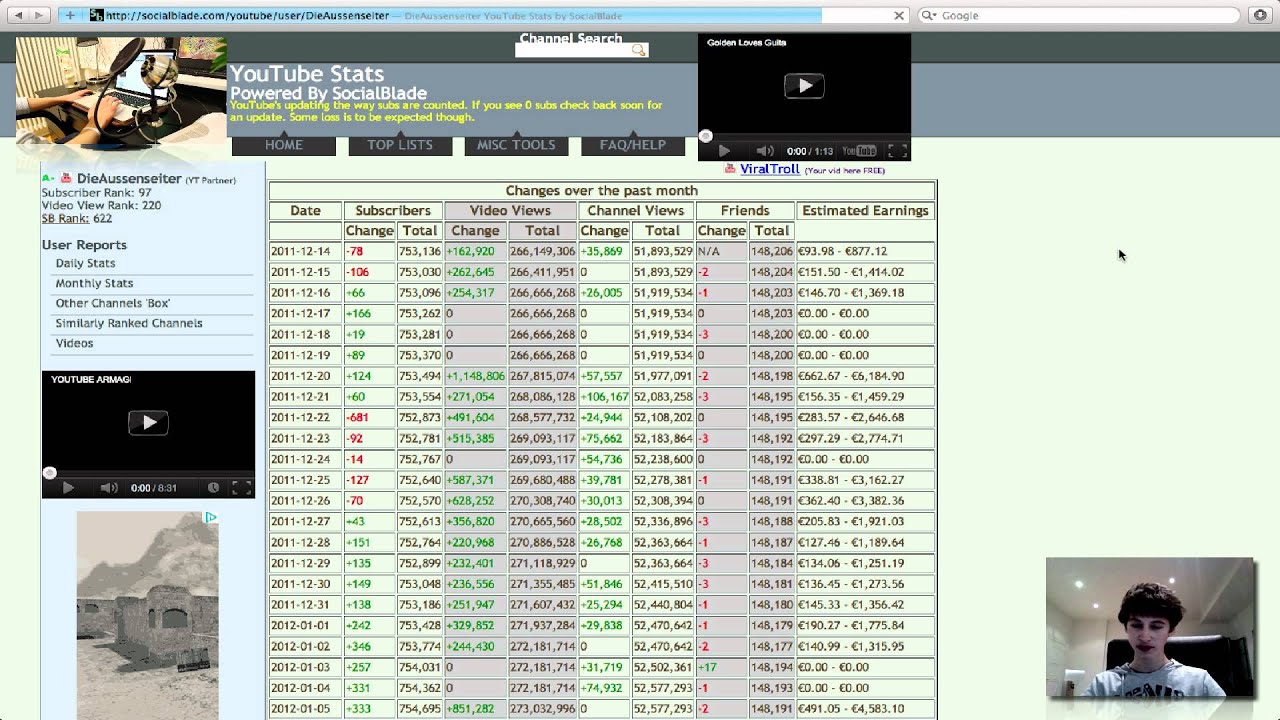The width and height of the screenshot is (1280, 720).
Task: Click the +106,167 channel views change
Action: 604,397
